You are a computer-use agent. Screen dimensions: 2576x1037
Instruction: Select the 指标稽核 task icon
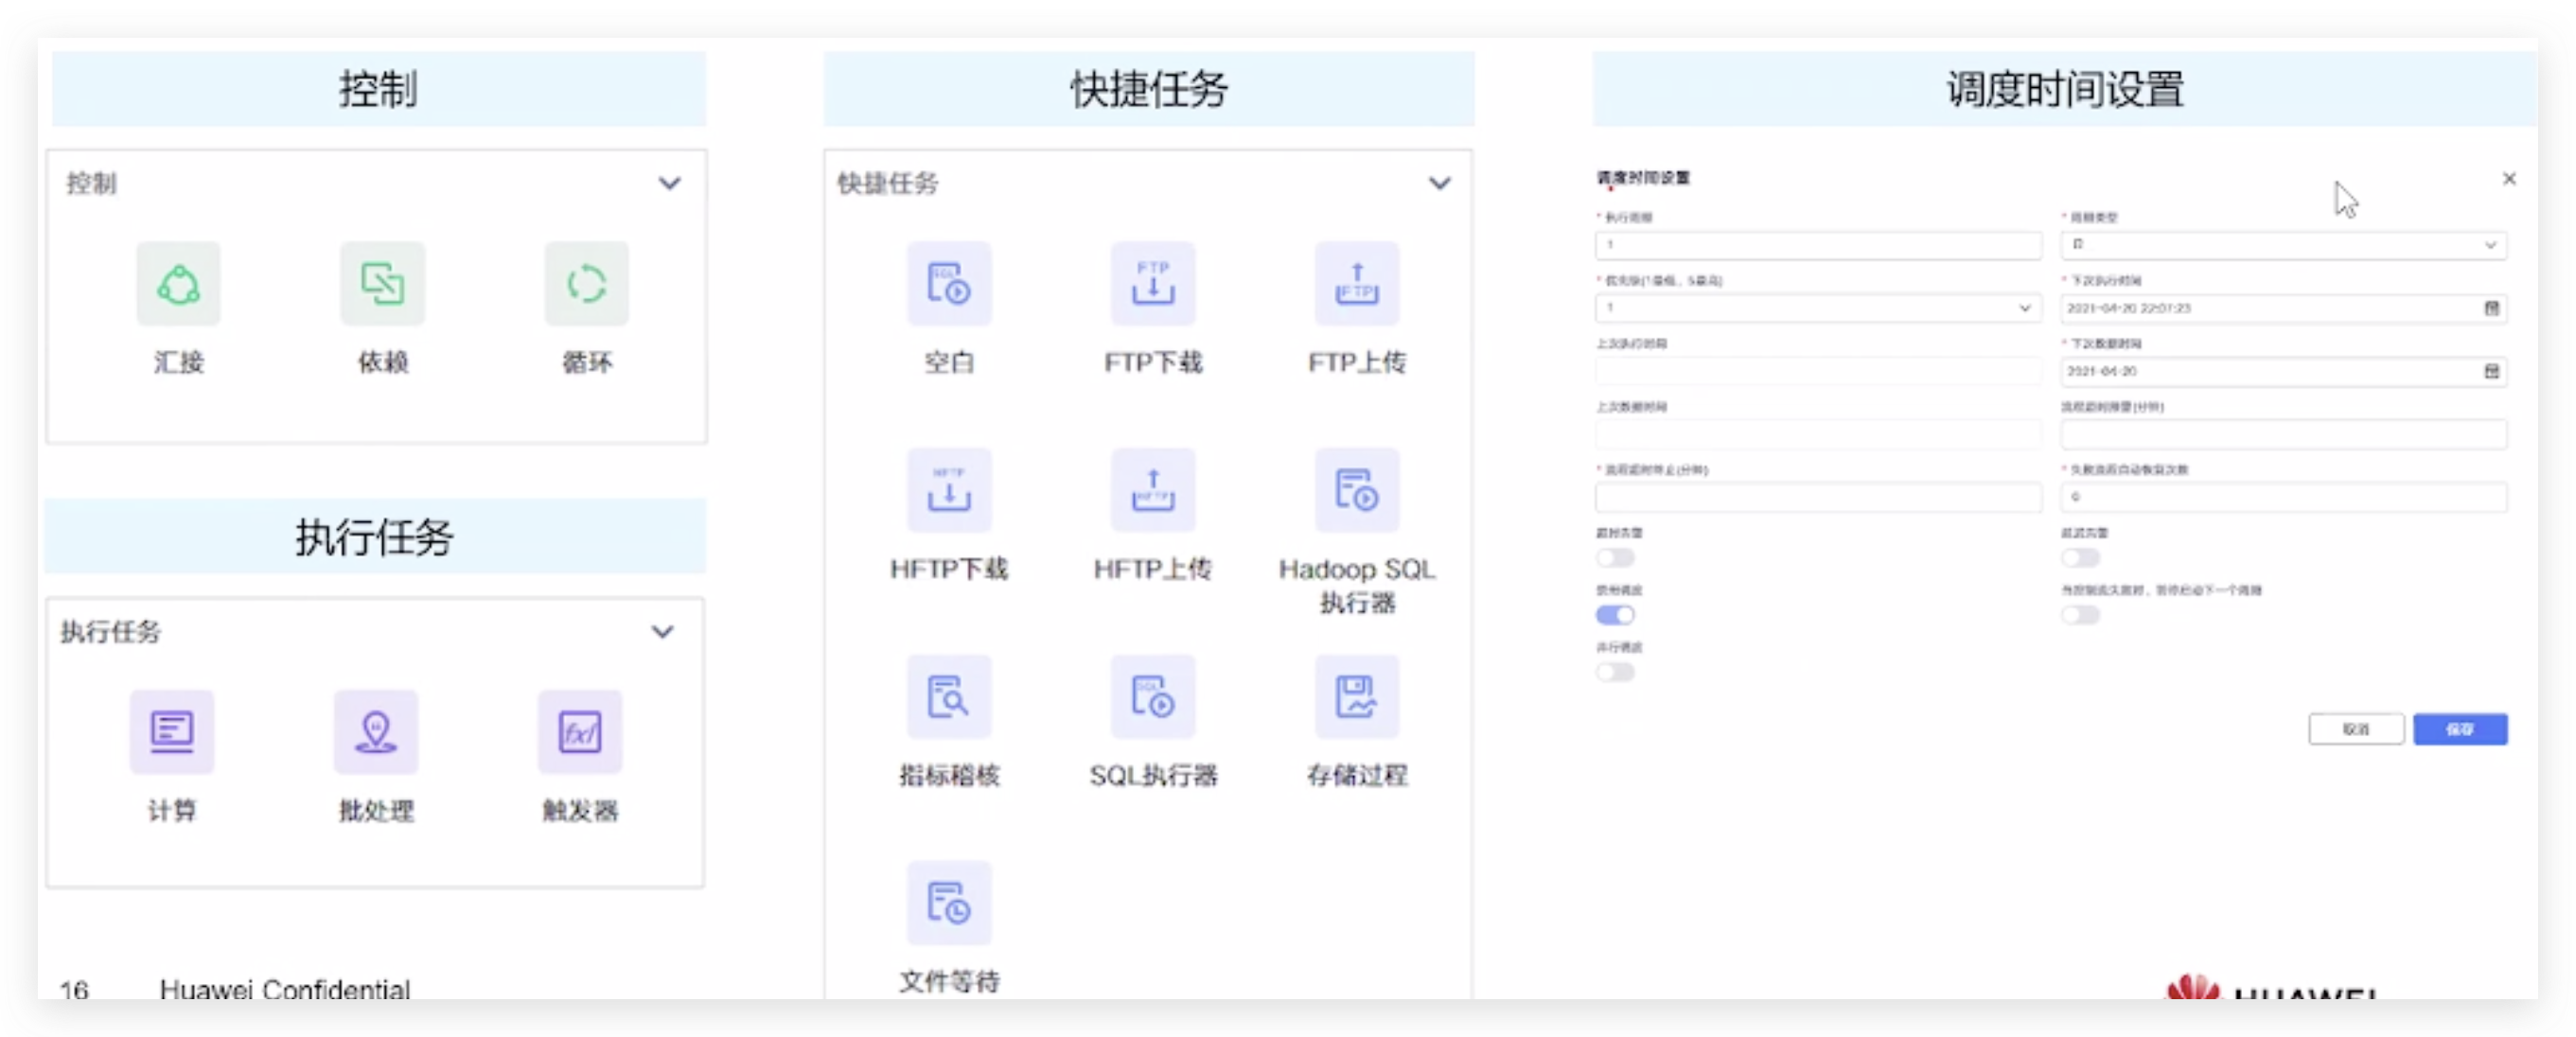(948, 697)
